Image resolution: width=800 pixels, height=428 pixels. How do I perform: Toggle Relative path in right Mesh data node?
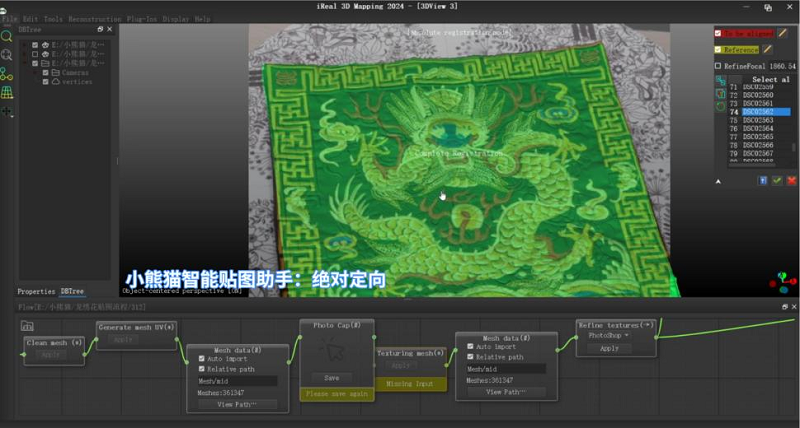click(470, 357)
